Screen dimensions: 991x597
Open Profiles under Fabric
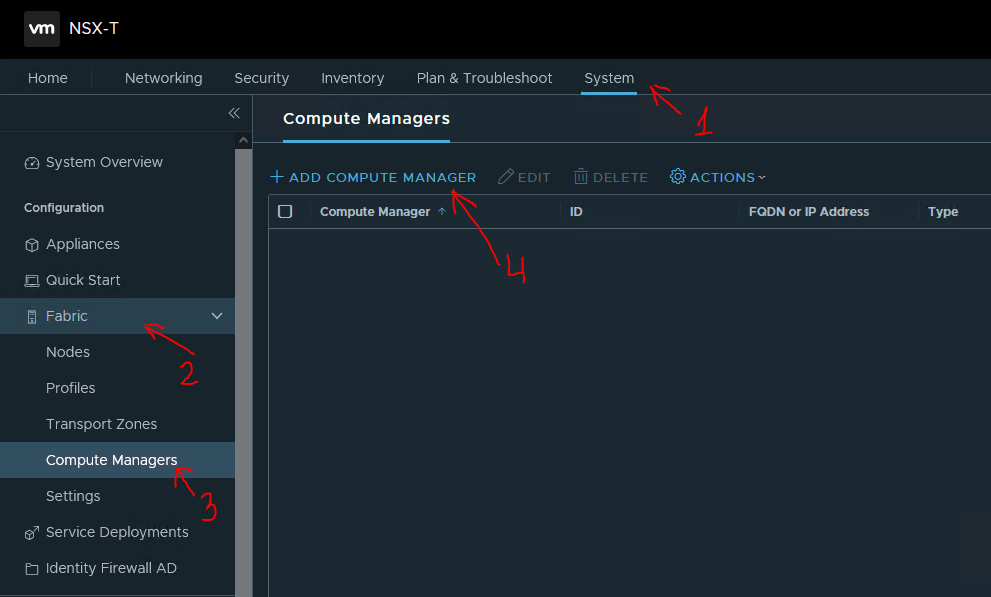coord(70,388)
